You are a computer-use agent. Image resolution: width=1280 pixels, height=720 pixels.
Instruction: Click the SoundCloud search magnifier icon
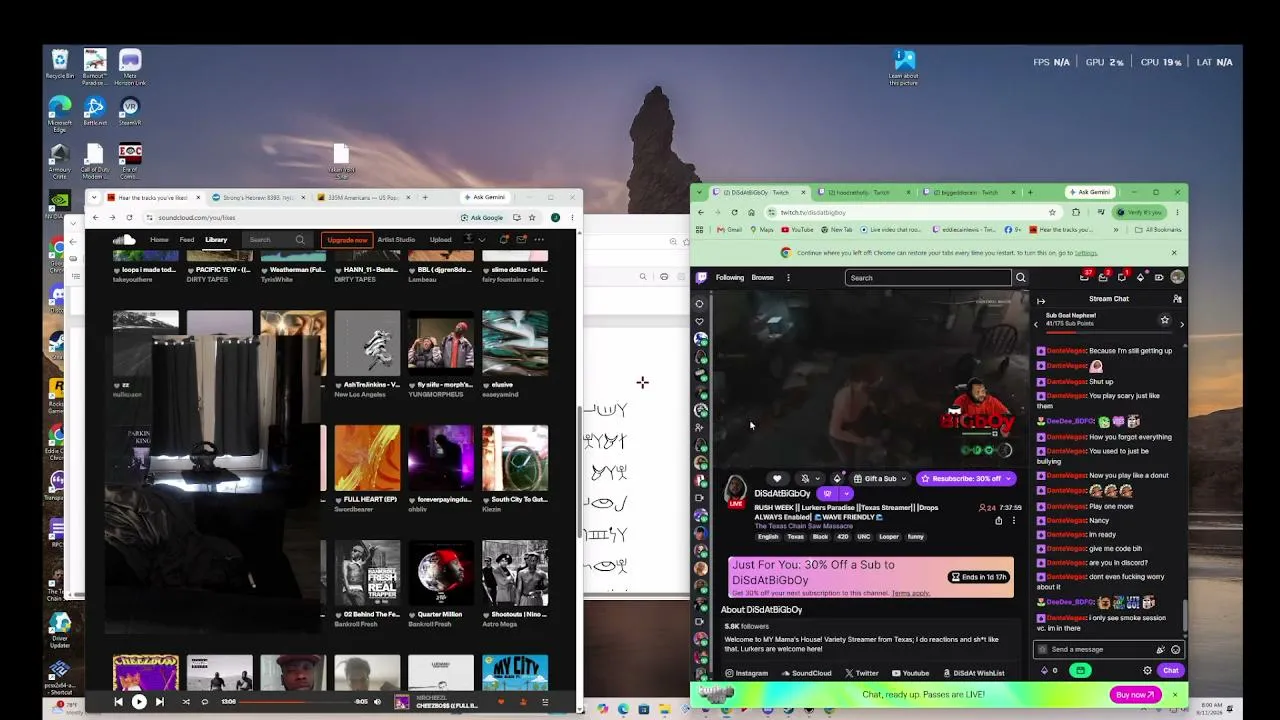[x=300, y=240]
